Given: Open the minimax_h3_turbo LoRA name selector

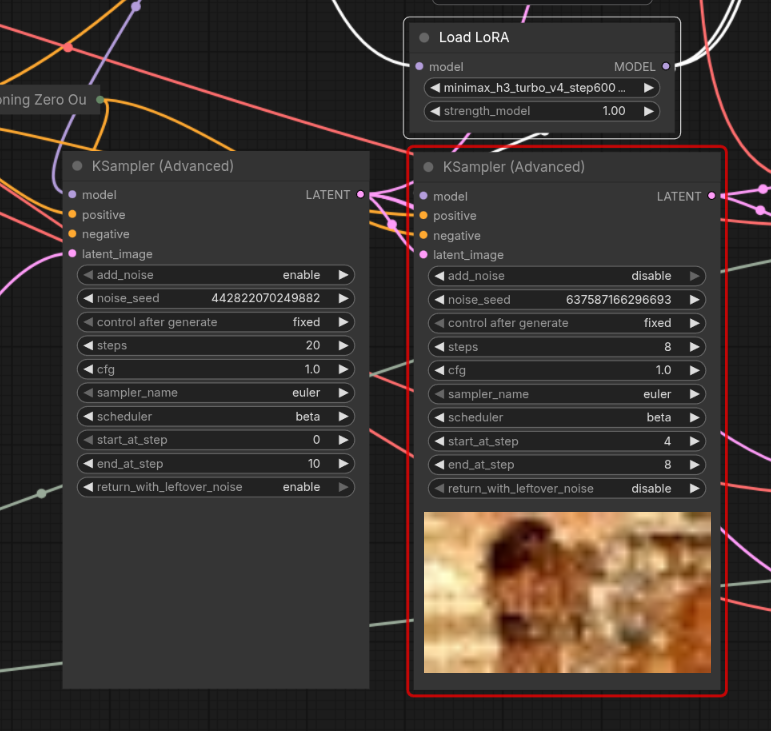Looking at the screenshot, I should [541, 88].
